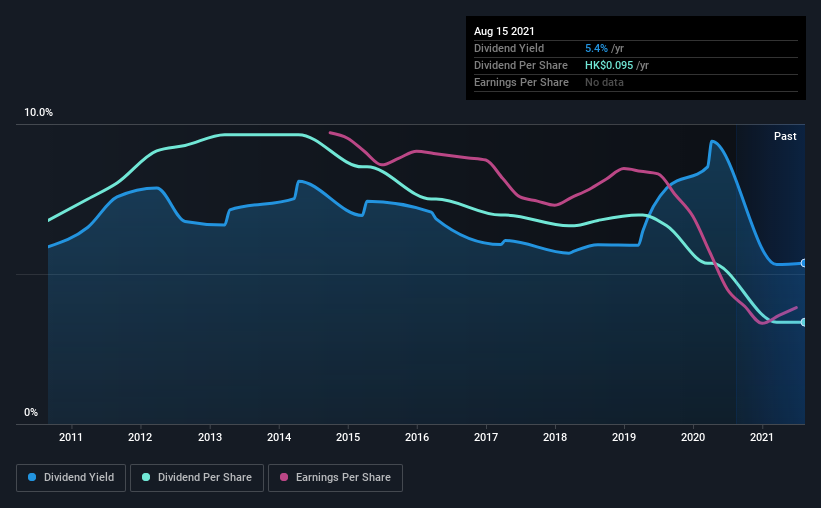Click the 2018 x-axis label
Image resolution: width=821 pixels, height=508 pixels.
pos(555,437)
